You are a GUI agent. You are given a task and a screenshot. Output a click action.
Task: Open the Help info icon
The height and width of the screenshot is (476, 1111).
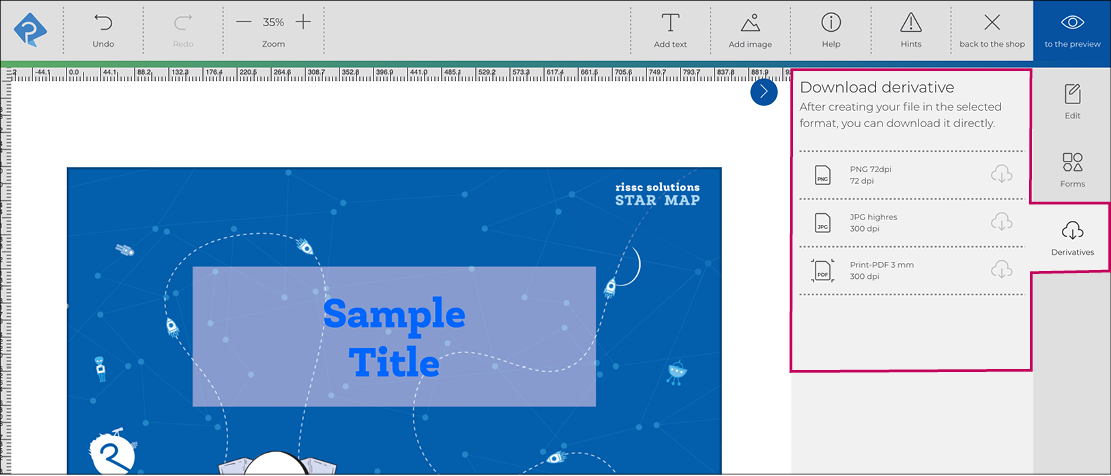pyautogui.click(x=831, y=23)
